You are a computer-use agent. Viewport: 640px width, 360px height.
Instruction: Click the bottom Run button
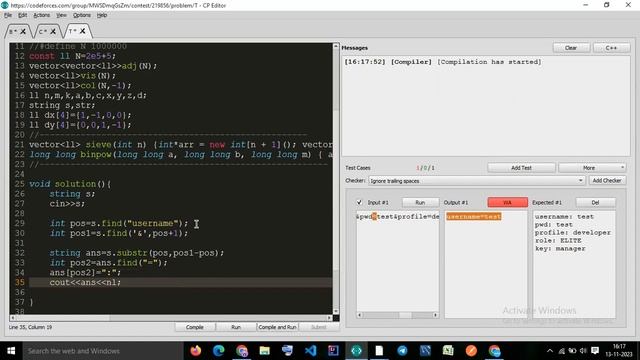click(x=236, y=327)
